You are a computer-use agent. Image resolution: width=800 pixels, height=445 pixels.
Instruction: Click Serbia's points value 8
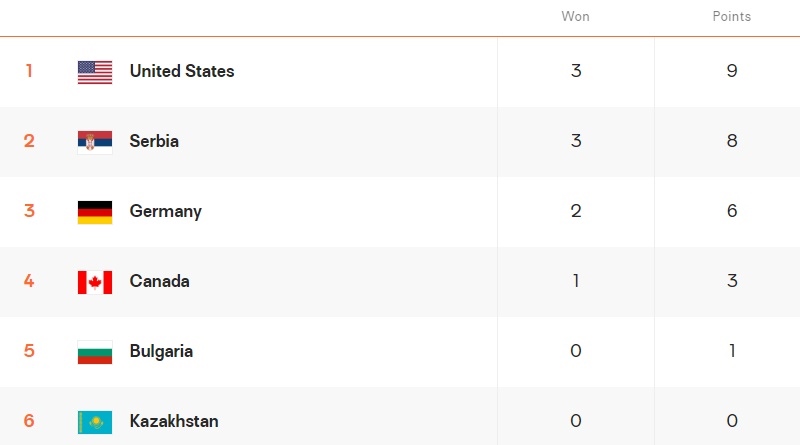[x=732, y=142]
